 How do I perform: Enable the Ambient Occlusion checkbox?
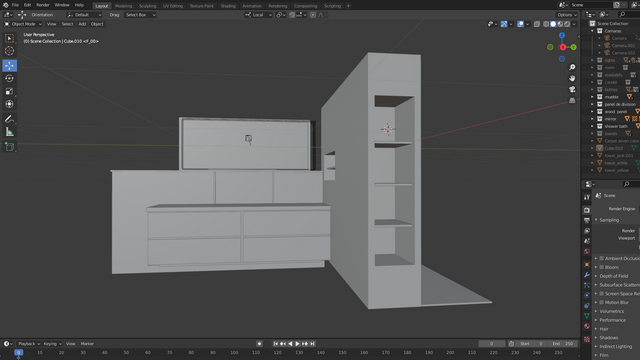(x=602, y=258)
